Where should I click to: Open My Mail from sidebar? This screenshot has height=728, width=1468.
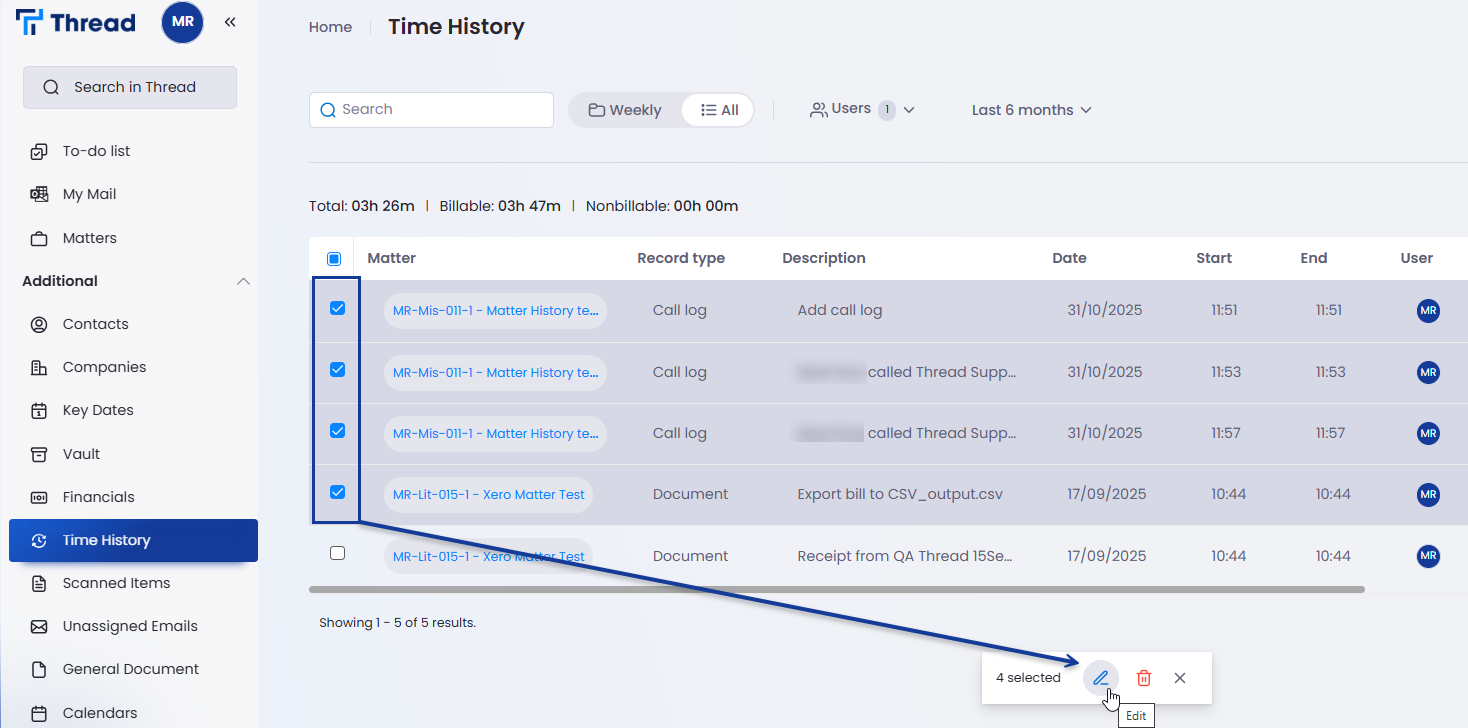89,194
